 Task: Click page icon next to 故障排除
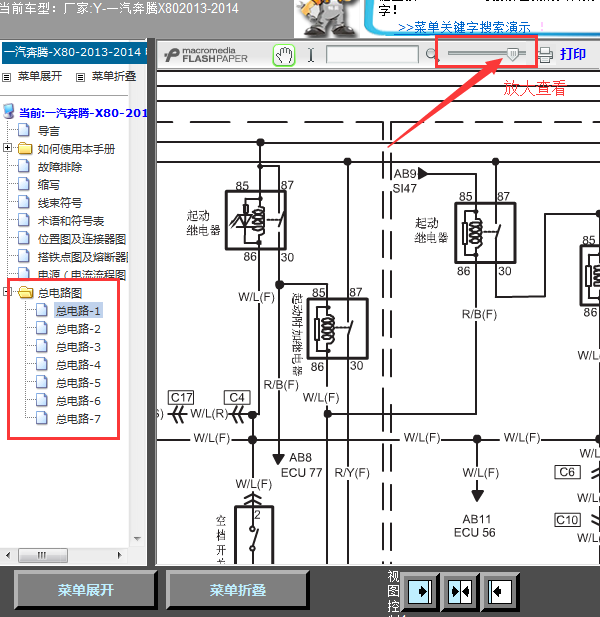(x=24, y=166)
